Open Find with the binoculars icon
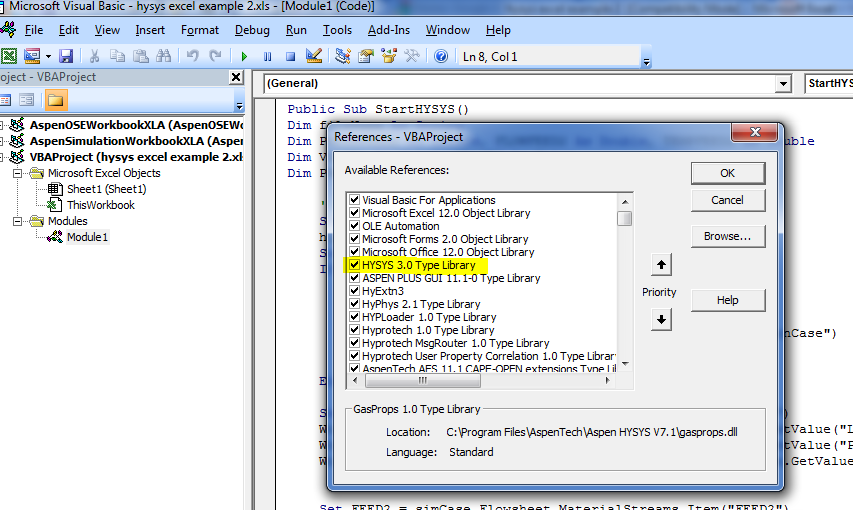Screen dimensions: 853x510 tap(163, 56)
